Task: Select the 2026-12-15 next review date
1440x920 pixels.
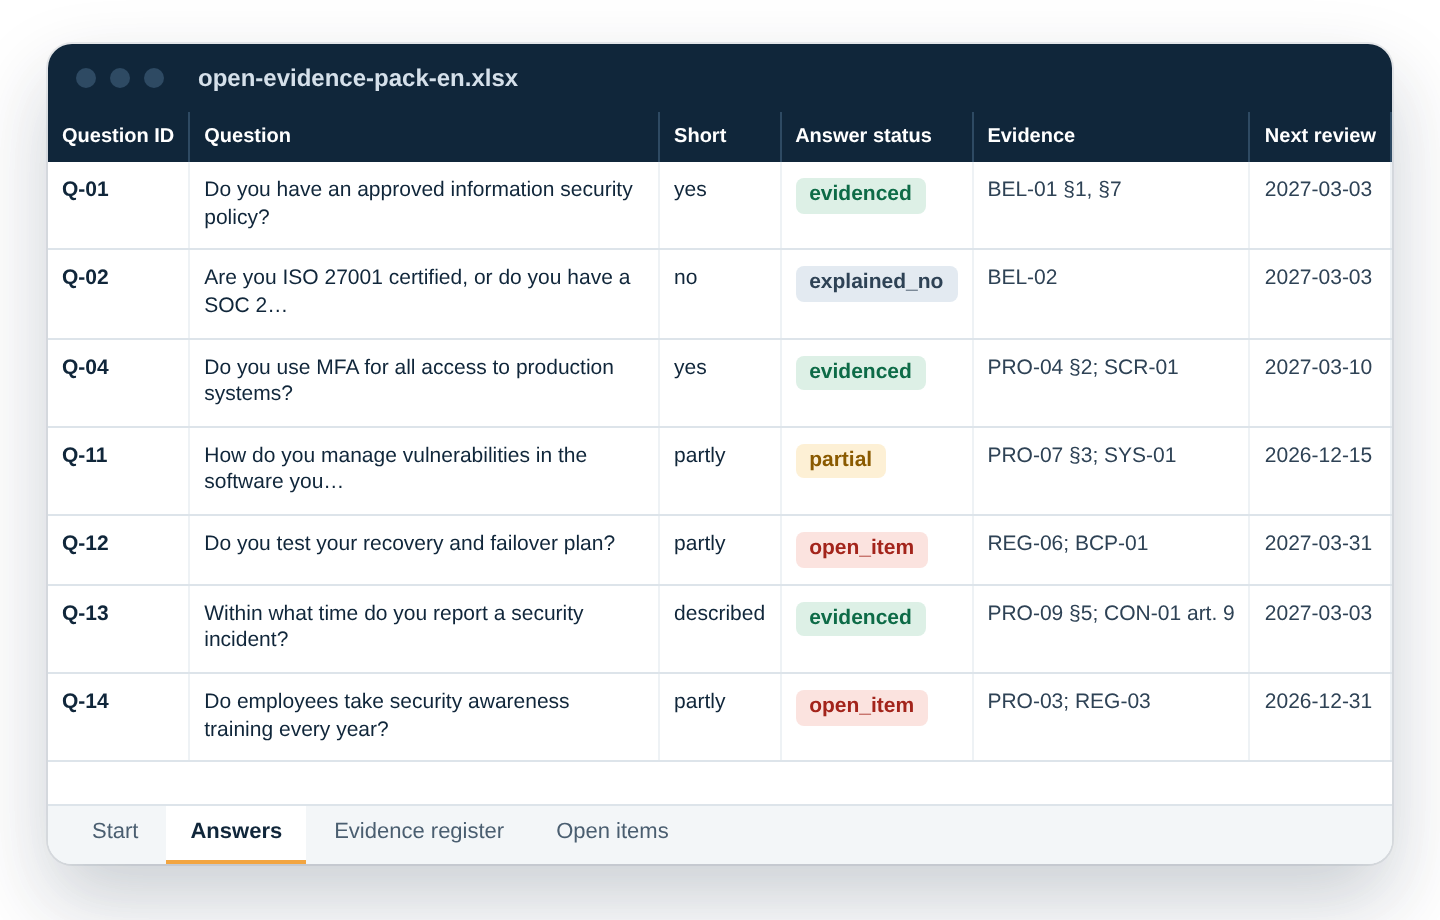Action: pos(1320,471)
